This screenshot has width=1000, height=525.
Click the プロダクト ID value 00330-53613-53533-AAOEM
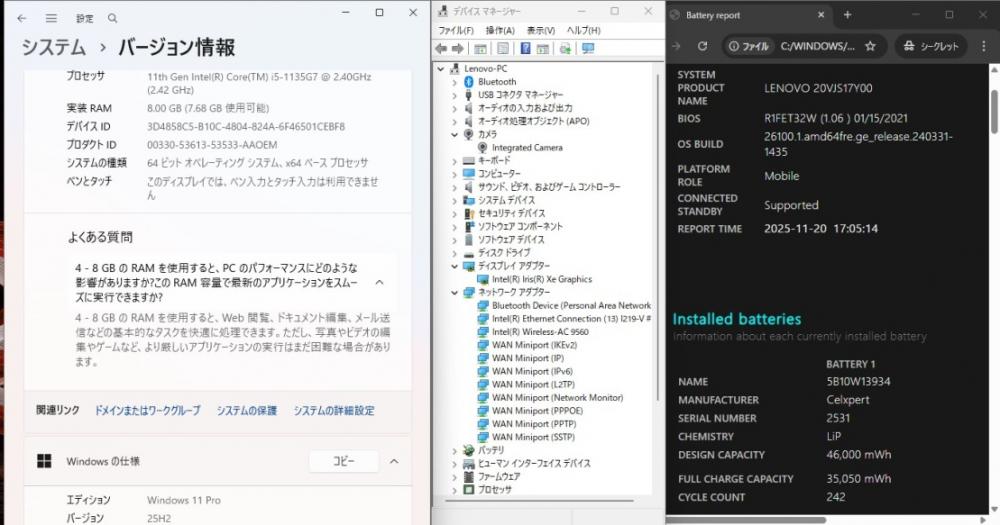212,145
